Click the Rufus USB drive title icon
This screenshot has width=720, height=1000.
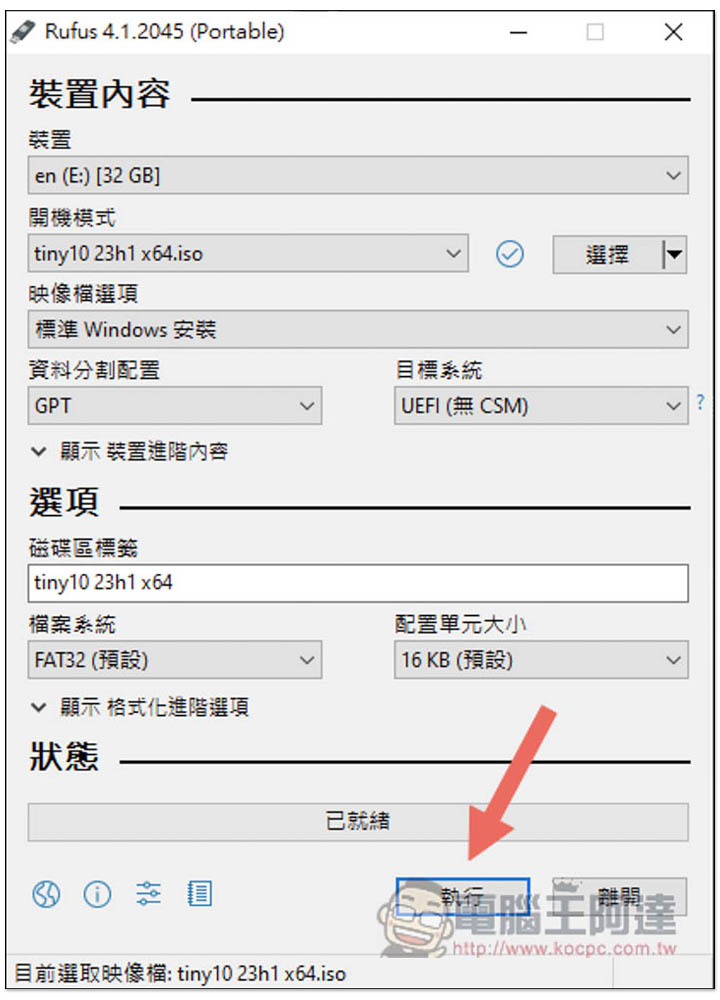click(22, 32)
